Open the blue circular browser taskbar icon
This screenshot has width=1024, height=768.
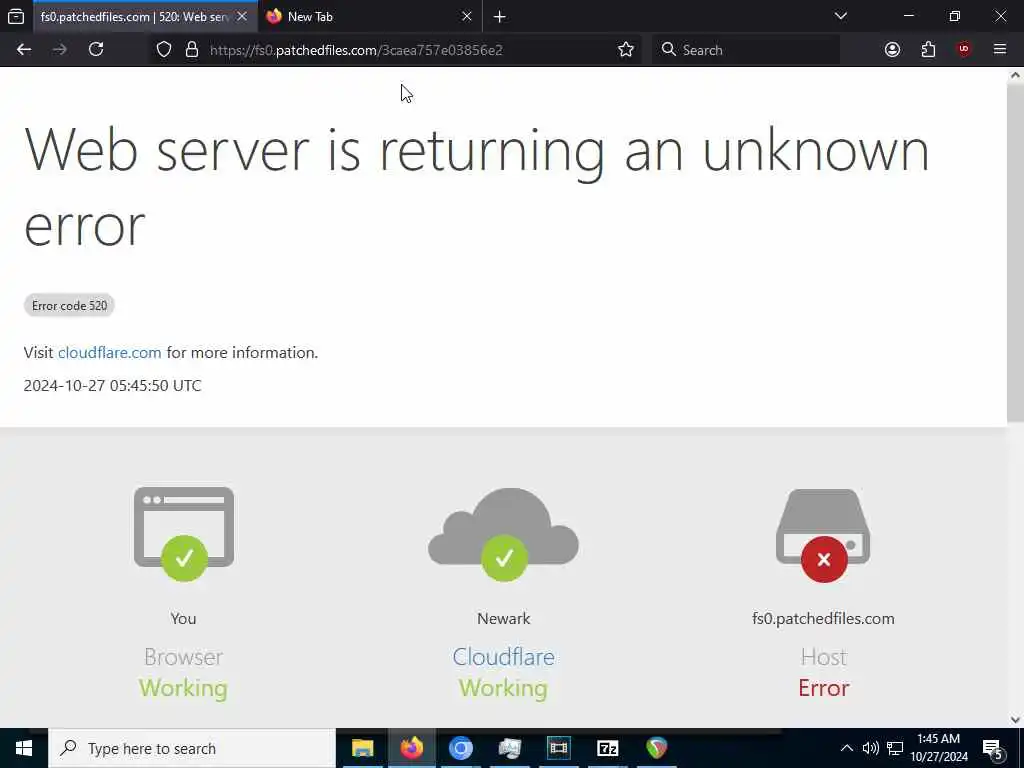tap(460, 748)
